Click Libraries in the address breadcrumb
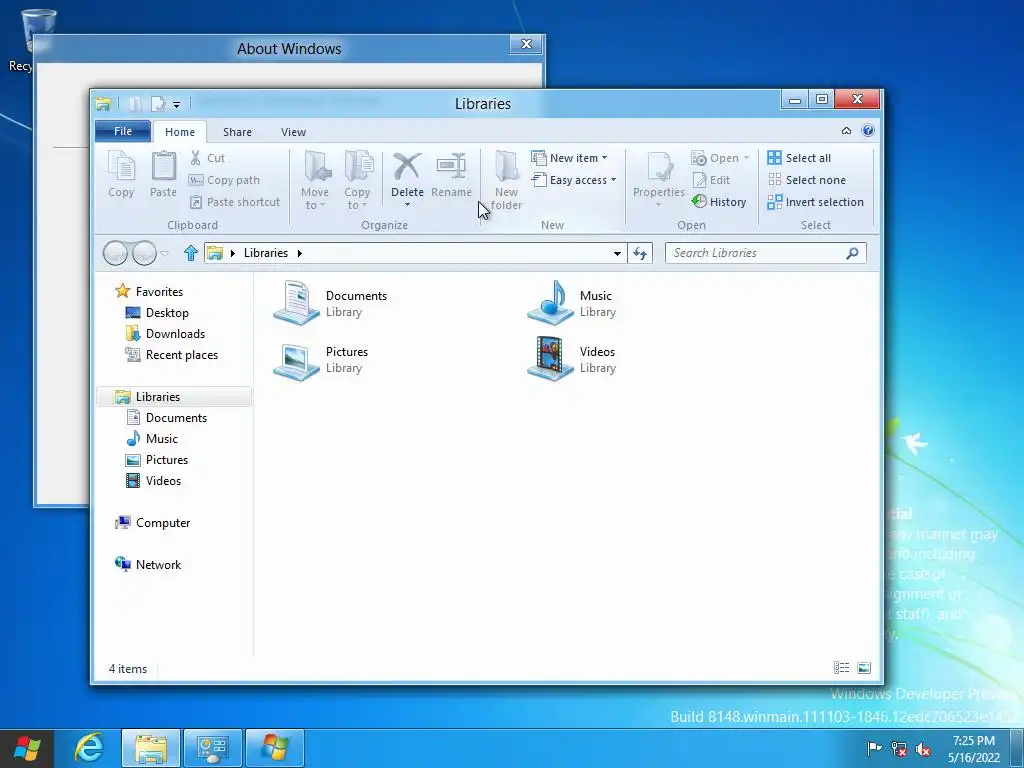The height and width of the screenshot is (768, 1024). (x=266, y=253)
